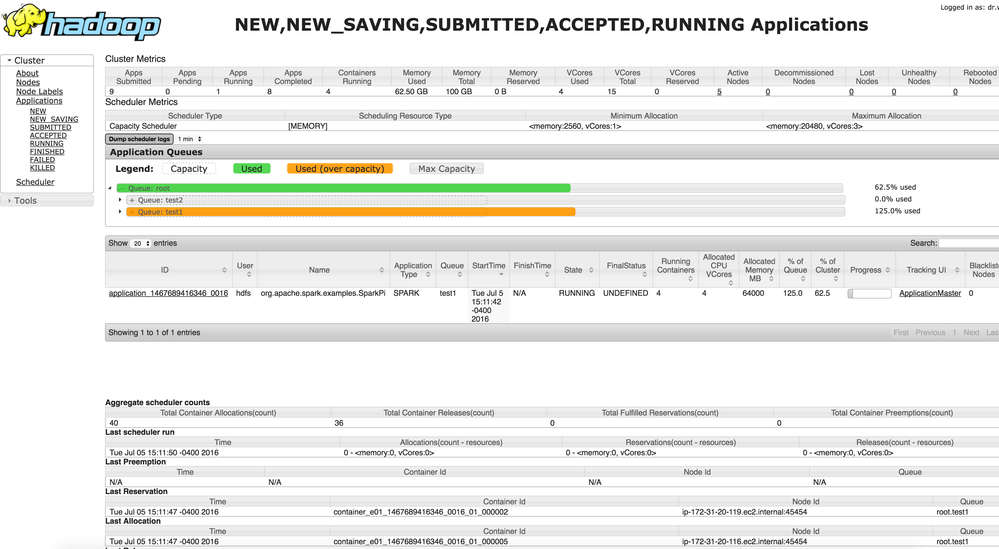Click the Unhealthy Nodes count link

[x=894, y=92]
